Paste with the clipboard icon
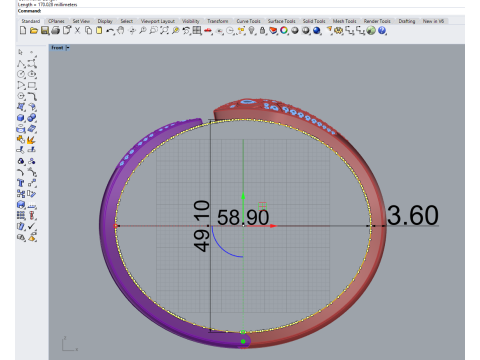 pyautogui.click(x=99, y=31)
